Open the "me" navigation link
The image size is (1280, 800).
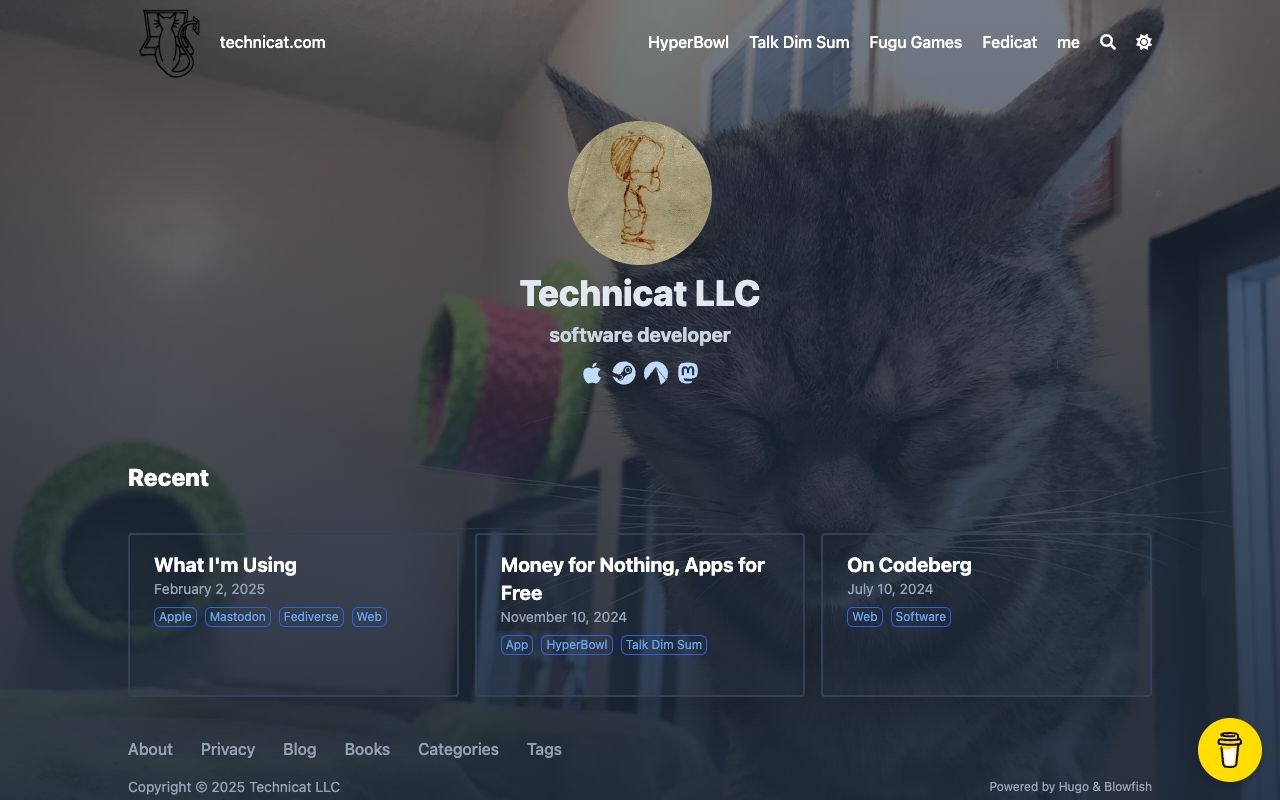click(1068, 42)
